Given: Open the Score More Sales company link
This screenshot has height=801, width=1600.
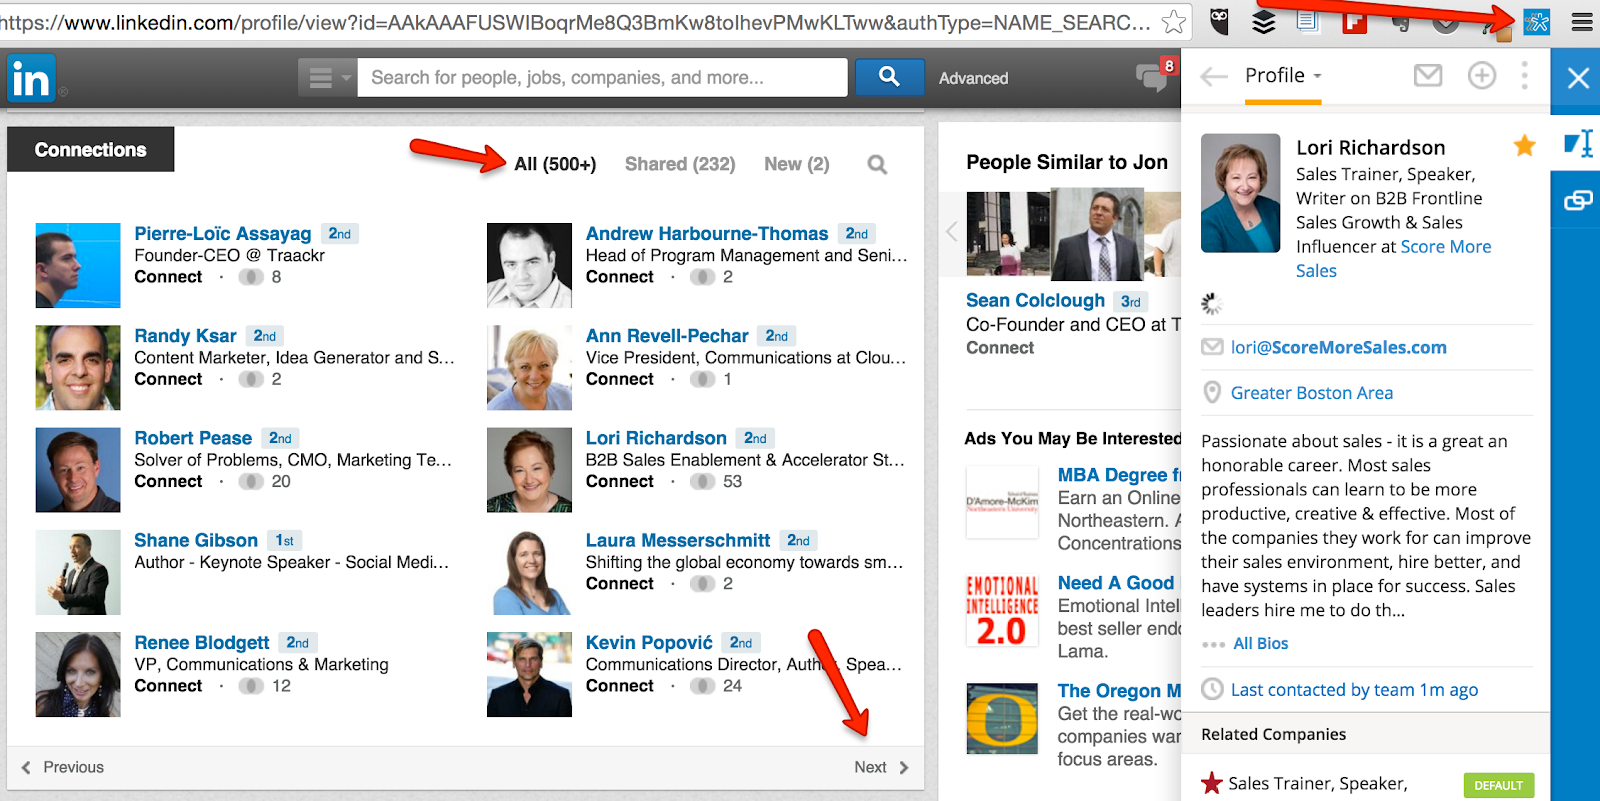Looking at the screenshot, I should point(1394,258).
